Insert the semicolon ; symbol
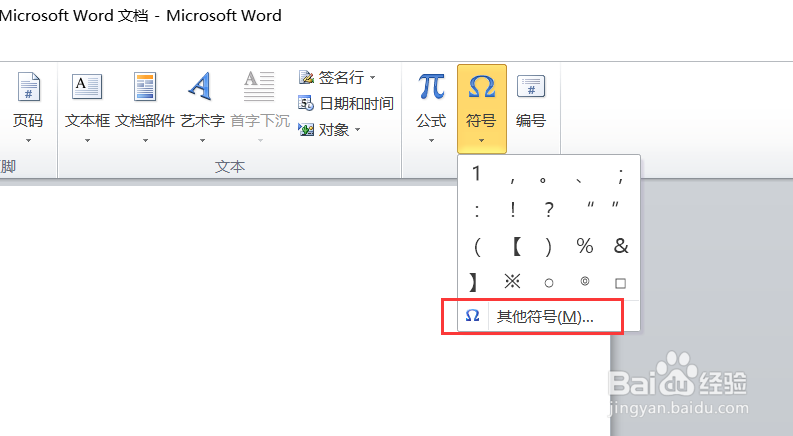Screen dimensions: 793x436 (x=621, y=176)
